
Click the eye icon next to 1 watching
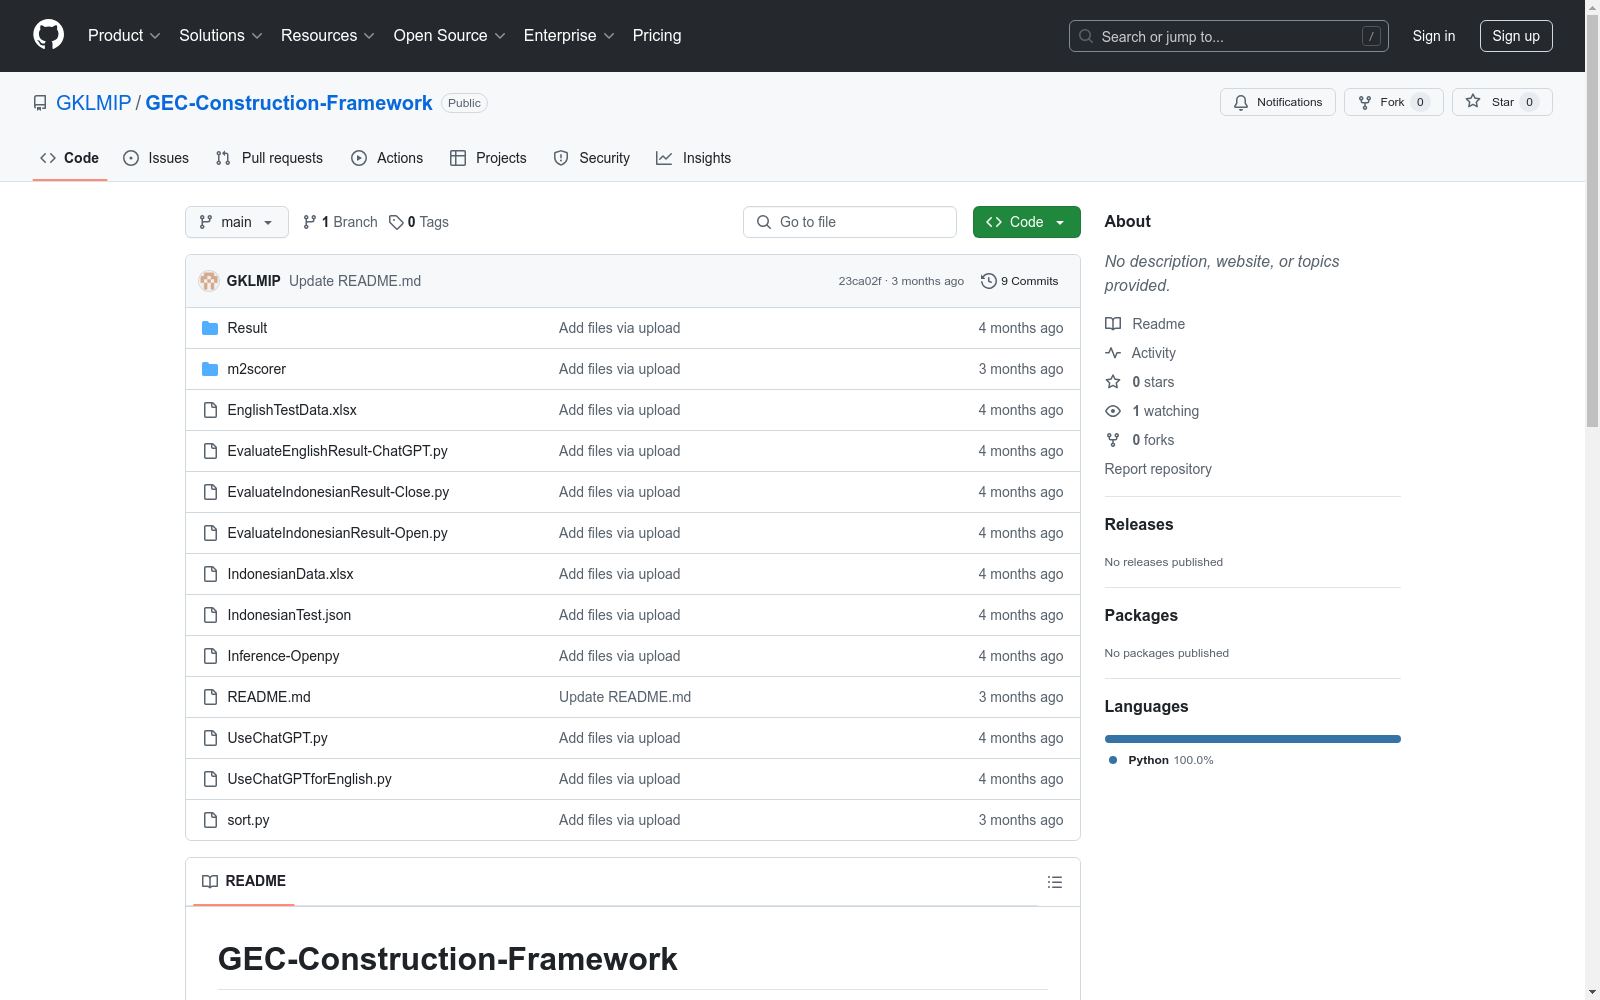pyautogui.click(x=1113, y=411)
